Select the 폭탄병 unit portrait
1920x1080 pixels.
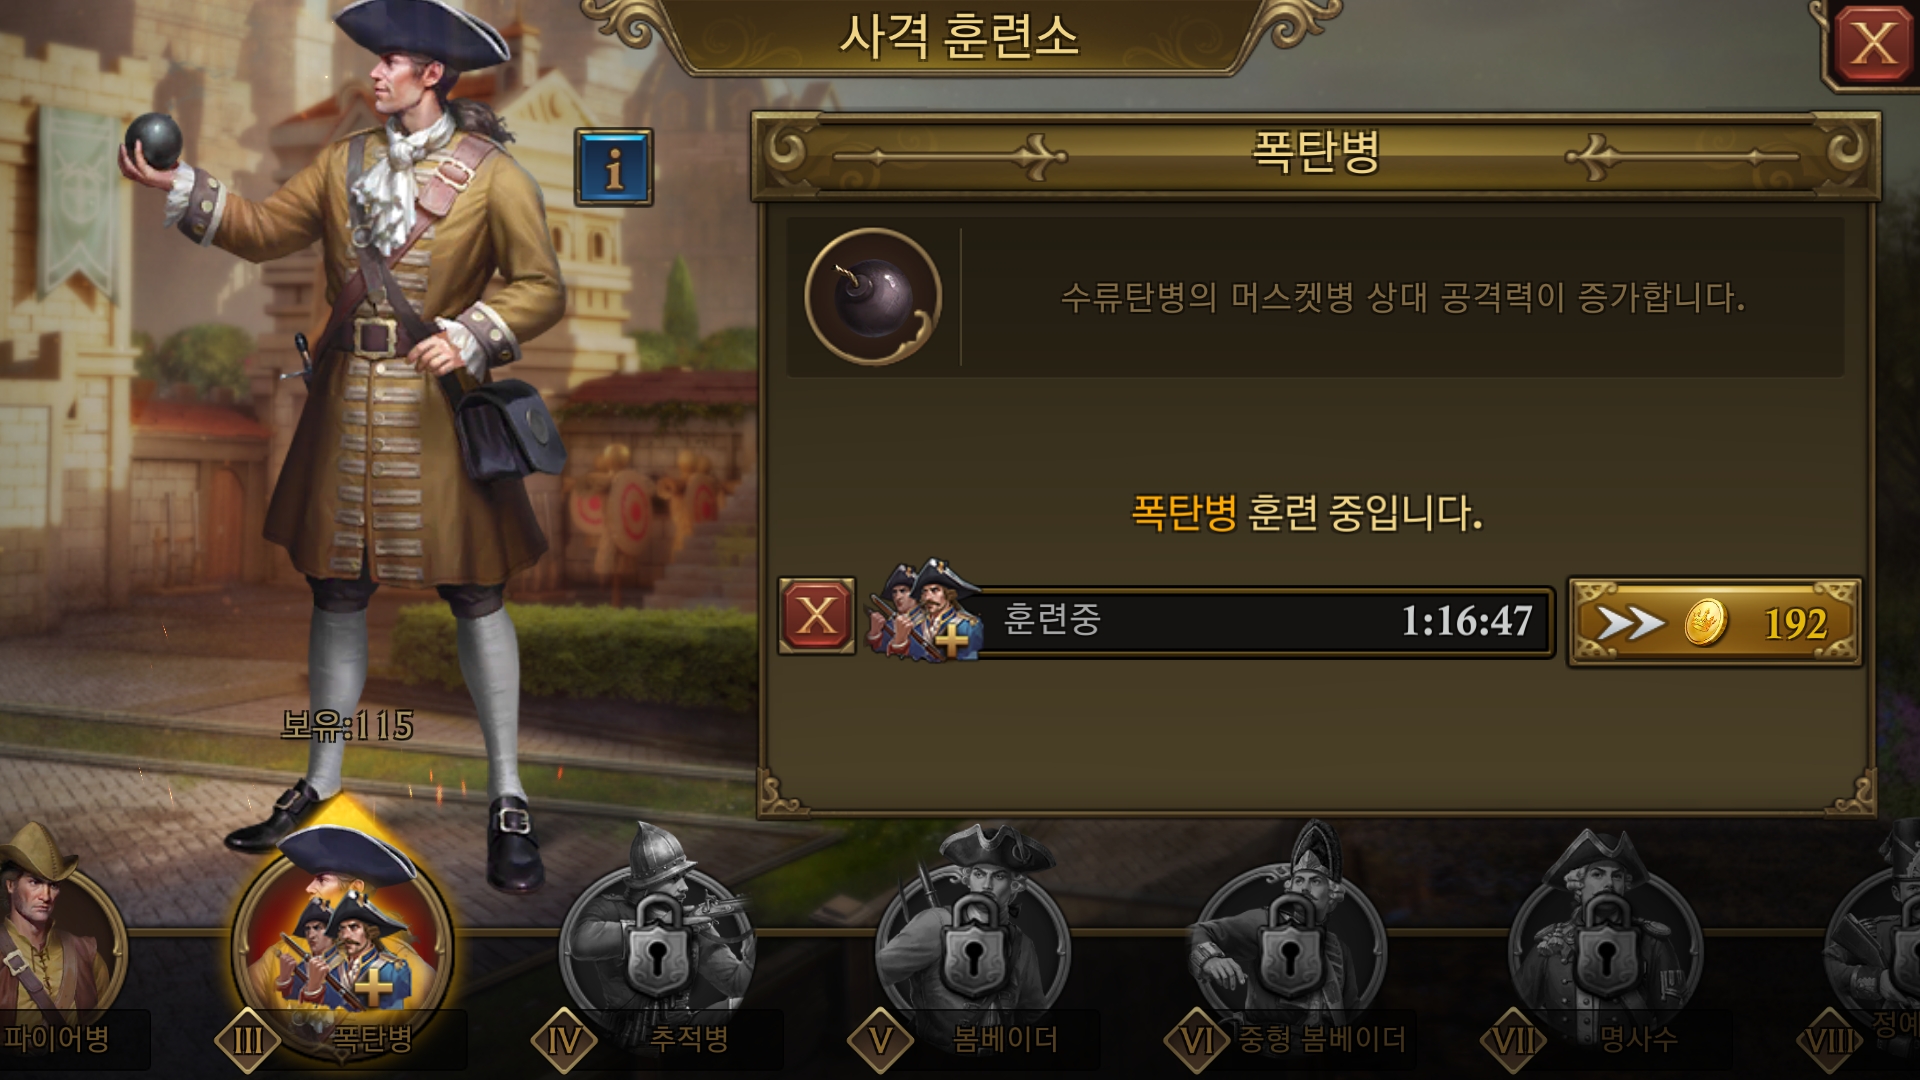342,940
